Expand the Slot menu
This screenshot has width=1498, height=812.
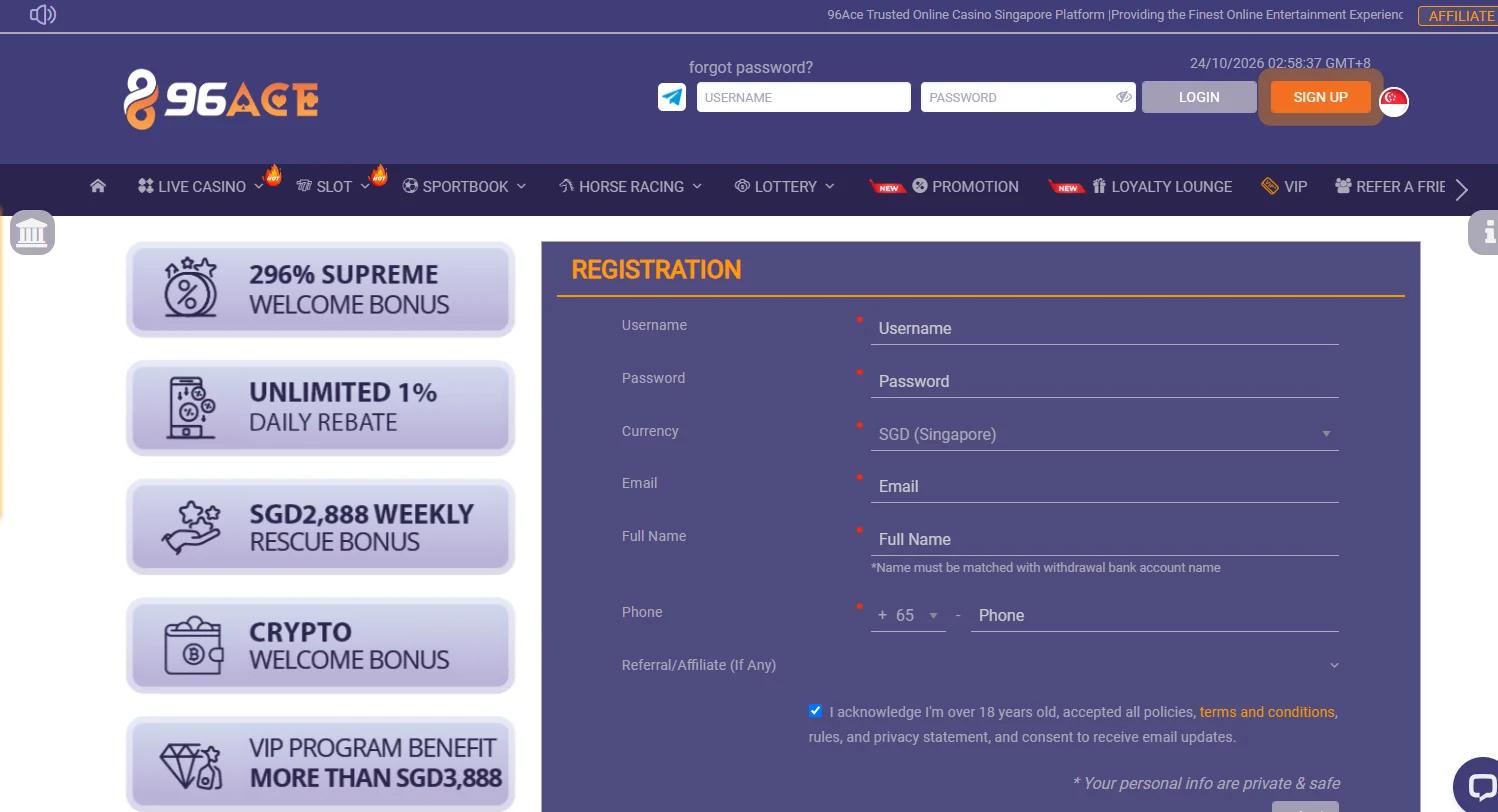tap(334, 186)
